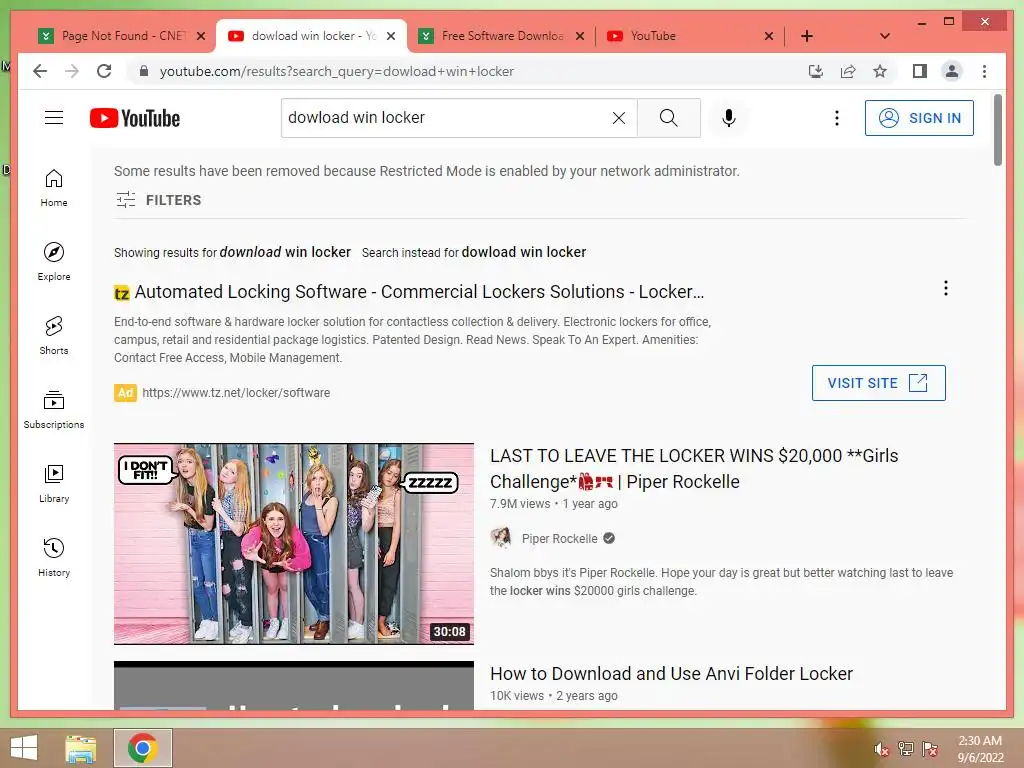Image resolution: width=1024 pixels, height=768 pixels.
Task: Toggle browser side panel
Action: [x=920, y=71]
